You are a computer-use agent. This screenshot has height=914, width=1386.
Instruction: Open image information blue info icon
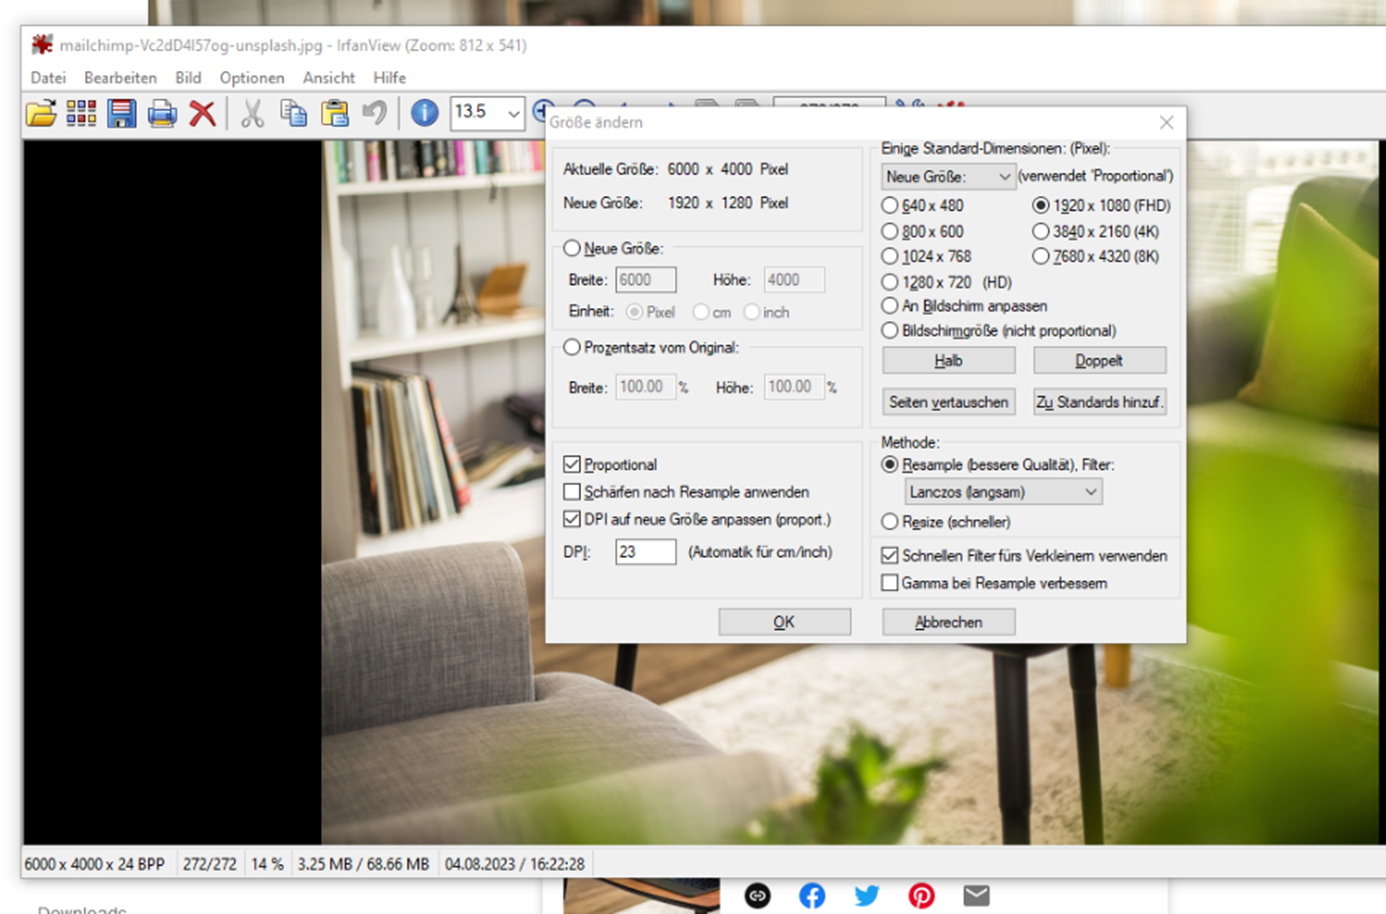click(424, 113)
